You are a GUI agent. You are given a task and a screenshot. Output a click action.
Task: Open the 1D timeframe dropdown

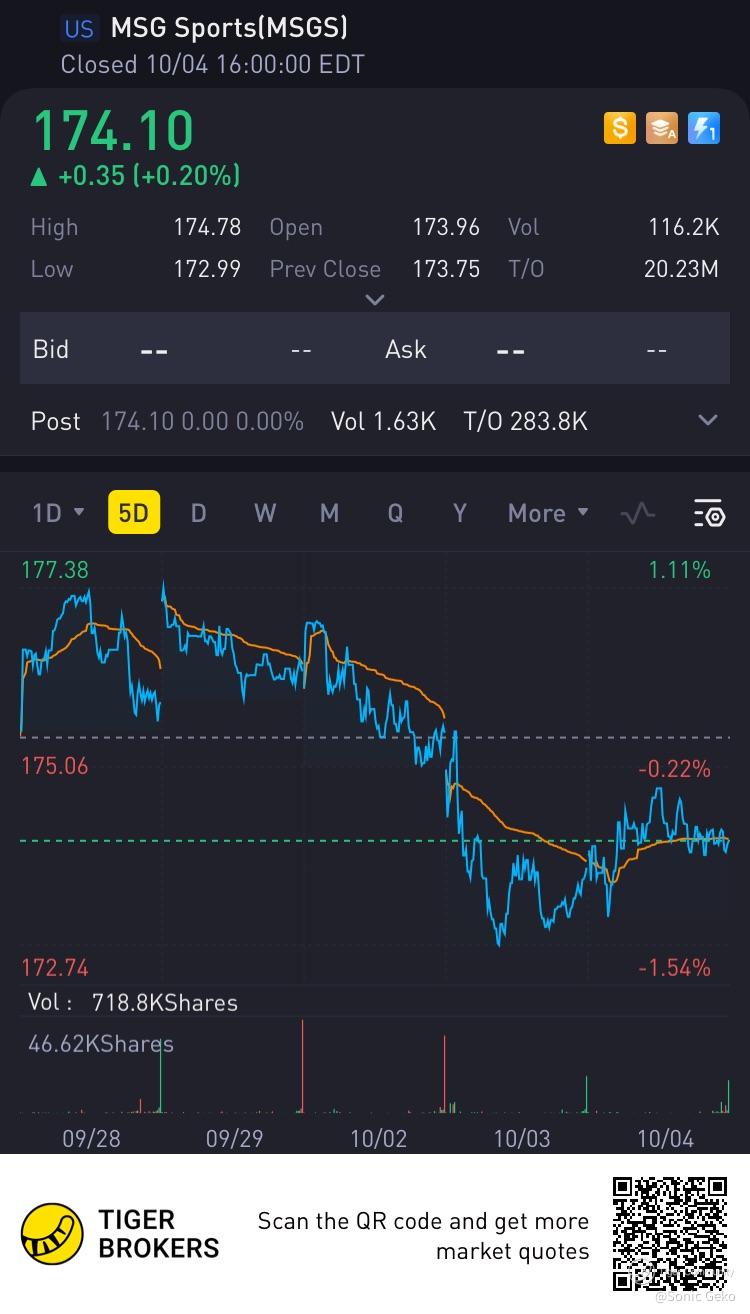[x=58, y=514]
